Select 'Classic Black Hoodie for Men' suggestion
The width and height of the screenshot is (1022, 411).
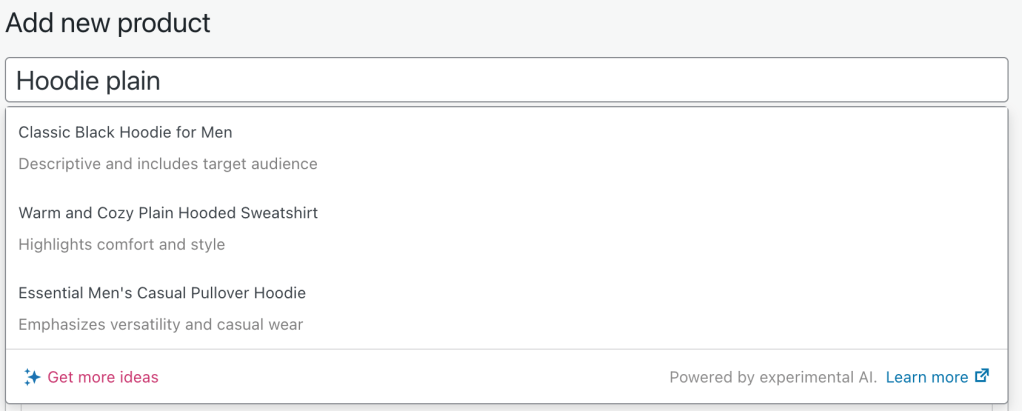(x=125, y=132)
